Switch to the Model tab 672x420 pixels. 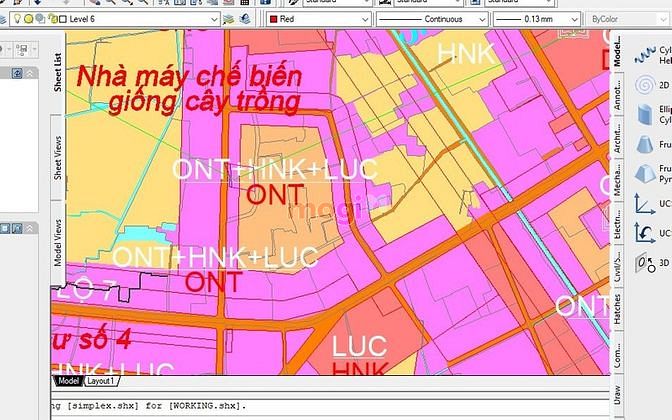coord(68,381)
